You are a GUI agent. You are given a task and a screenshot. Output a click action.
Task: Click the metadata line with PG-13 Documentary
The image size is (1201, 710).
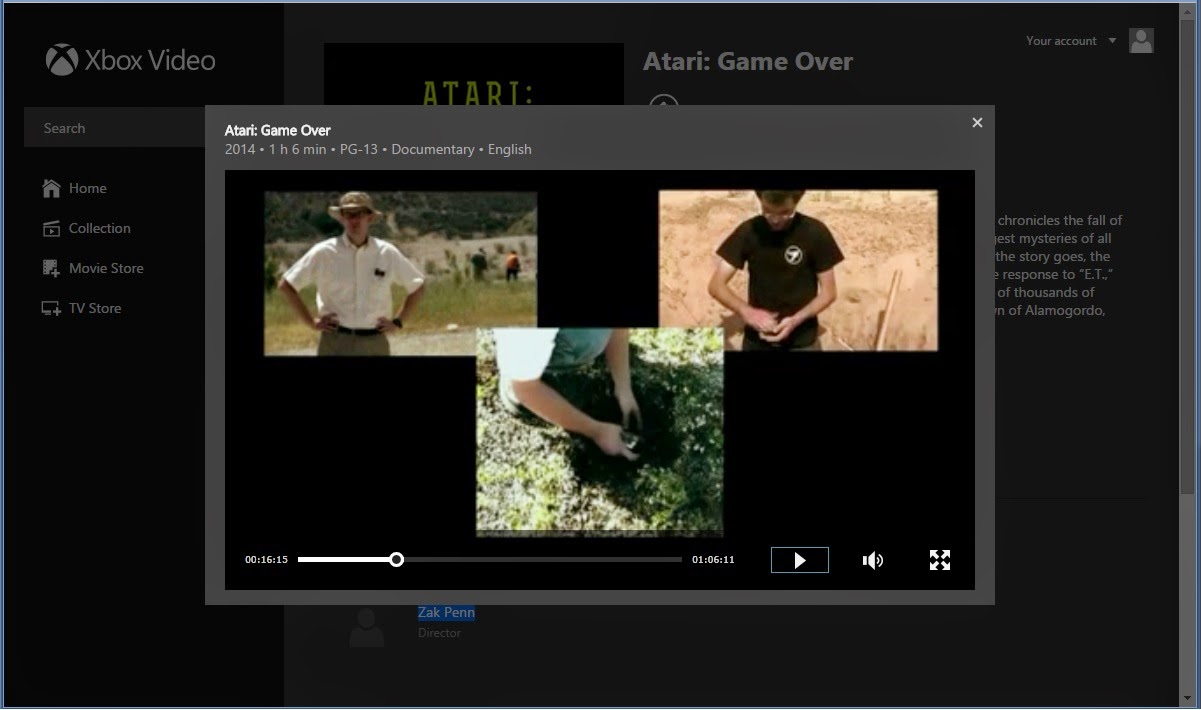[378, 149]
